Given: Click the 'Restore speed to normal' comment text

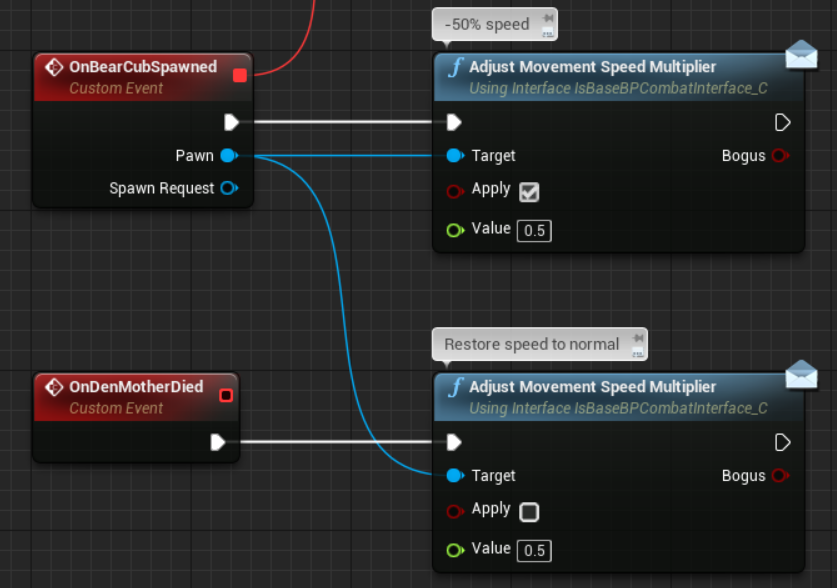Looking at the screenshot, I should click(531, 344).
